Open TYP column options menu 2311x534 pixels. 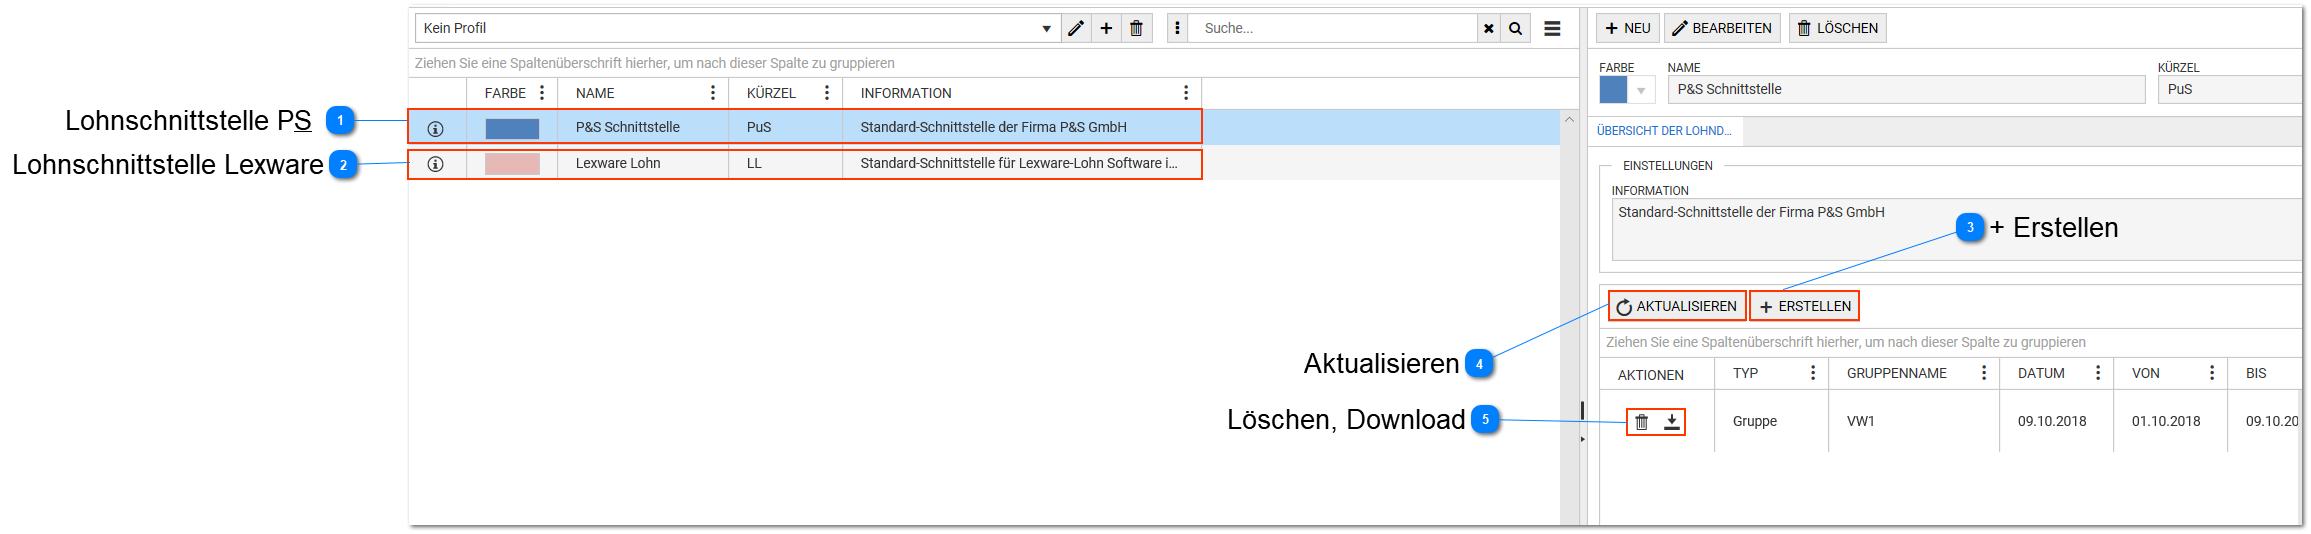coord(1813,373)
